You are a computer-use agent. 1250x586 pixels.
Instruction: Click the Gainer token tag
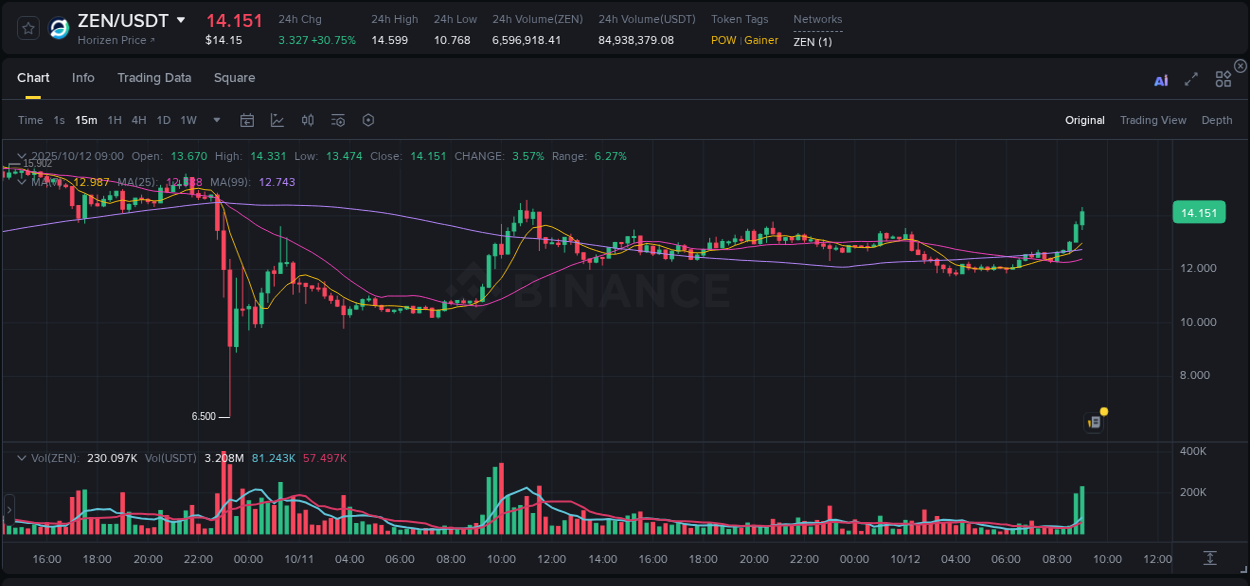pyautogui.click(x=759, y=40)
